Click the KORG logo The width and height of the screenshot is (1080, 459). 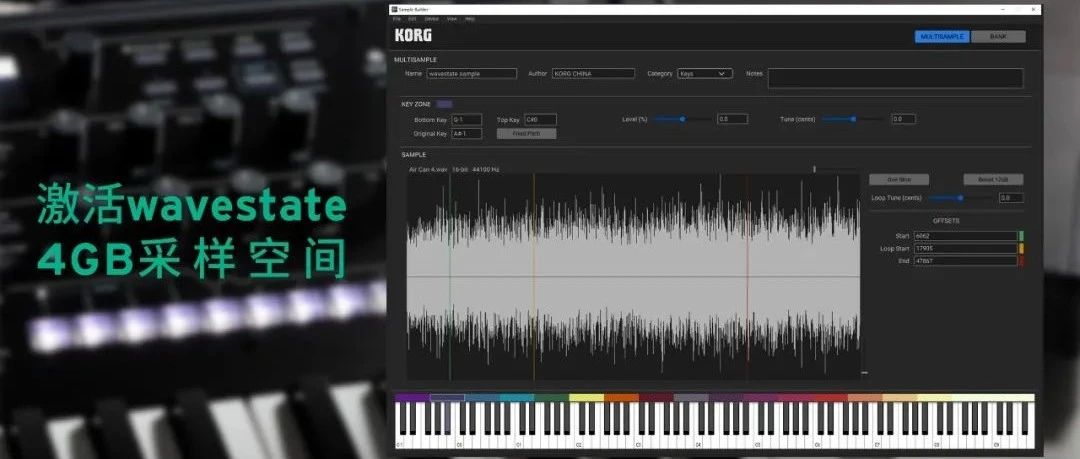(x=413, y=35)
